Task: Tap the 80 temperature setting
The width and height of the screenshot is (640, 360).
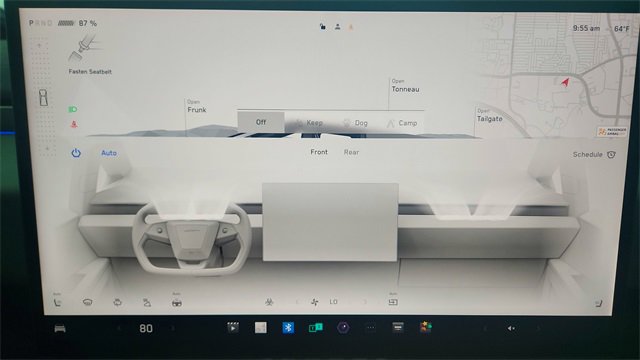Action: [146, 328]
